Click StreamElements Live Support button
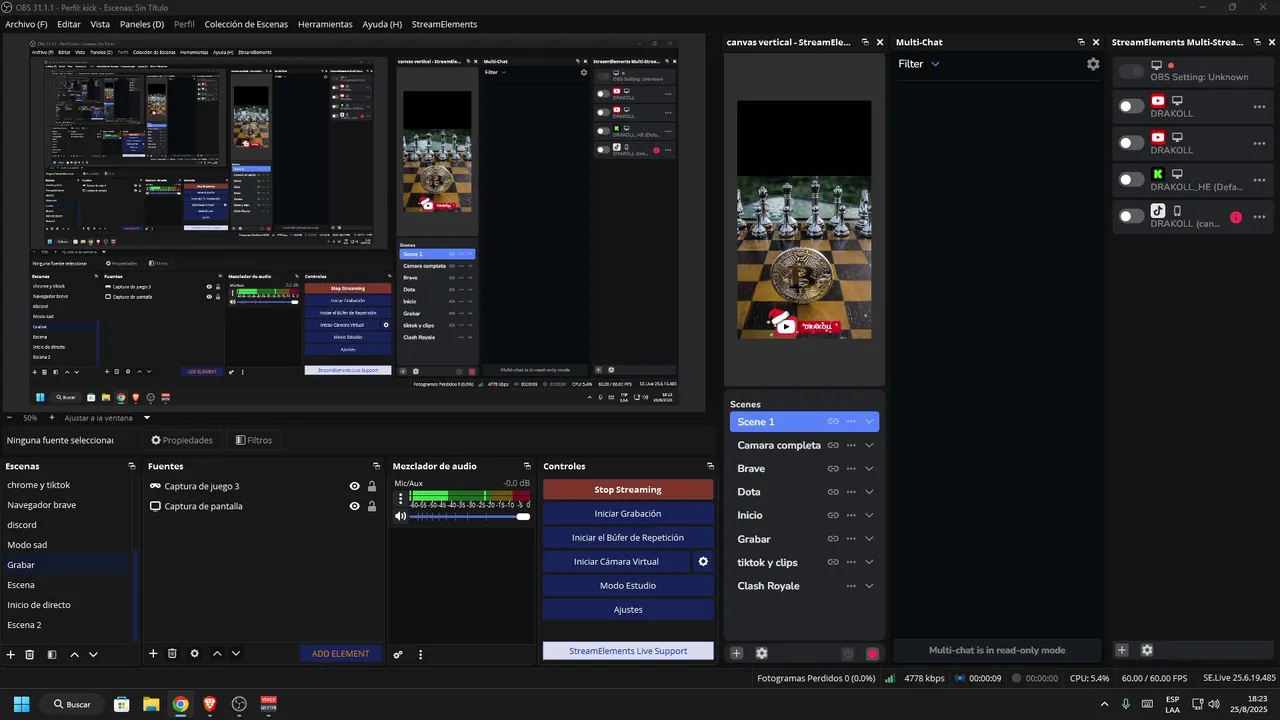Image resolution: width=1280 pixels, height=720 pixels. click(x=628, y=651)
